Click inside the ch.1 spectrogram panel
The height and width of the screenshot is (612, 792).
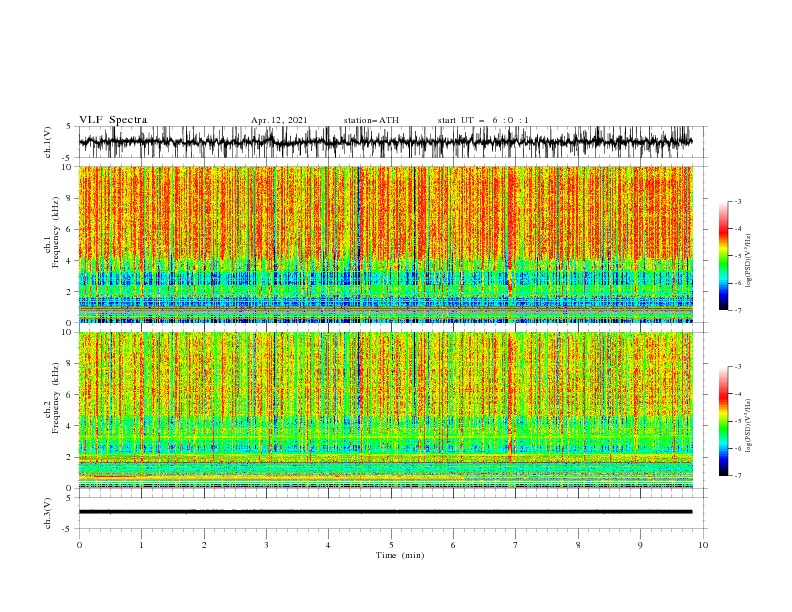coord(385,244)
